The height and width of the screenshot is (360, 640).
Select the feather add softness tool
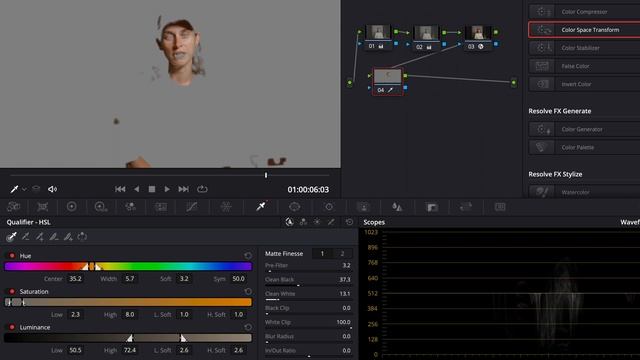(x=68, y=236)
